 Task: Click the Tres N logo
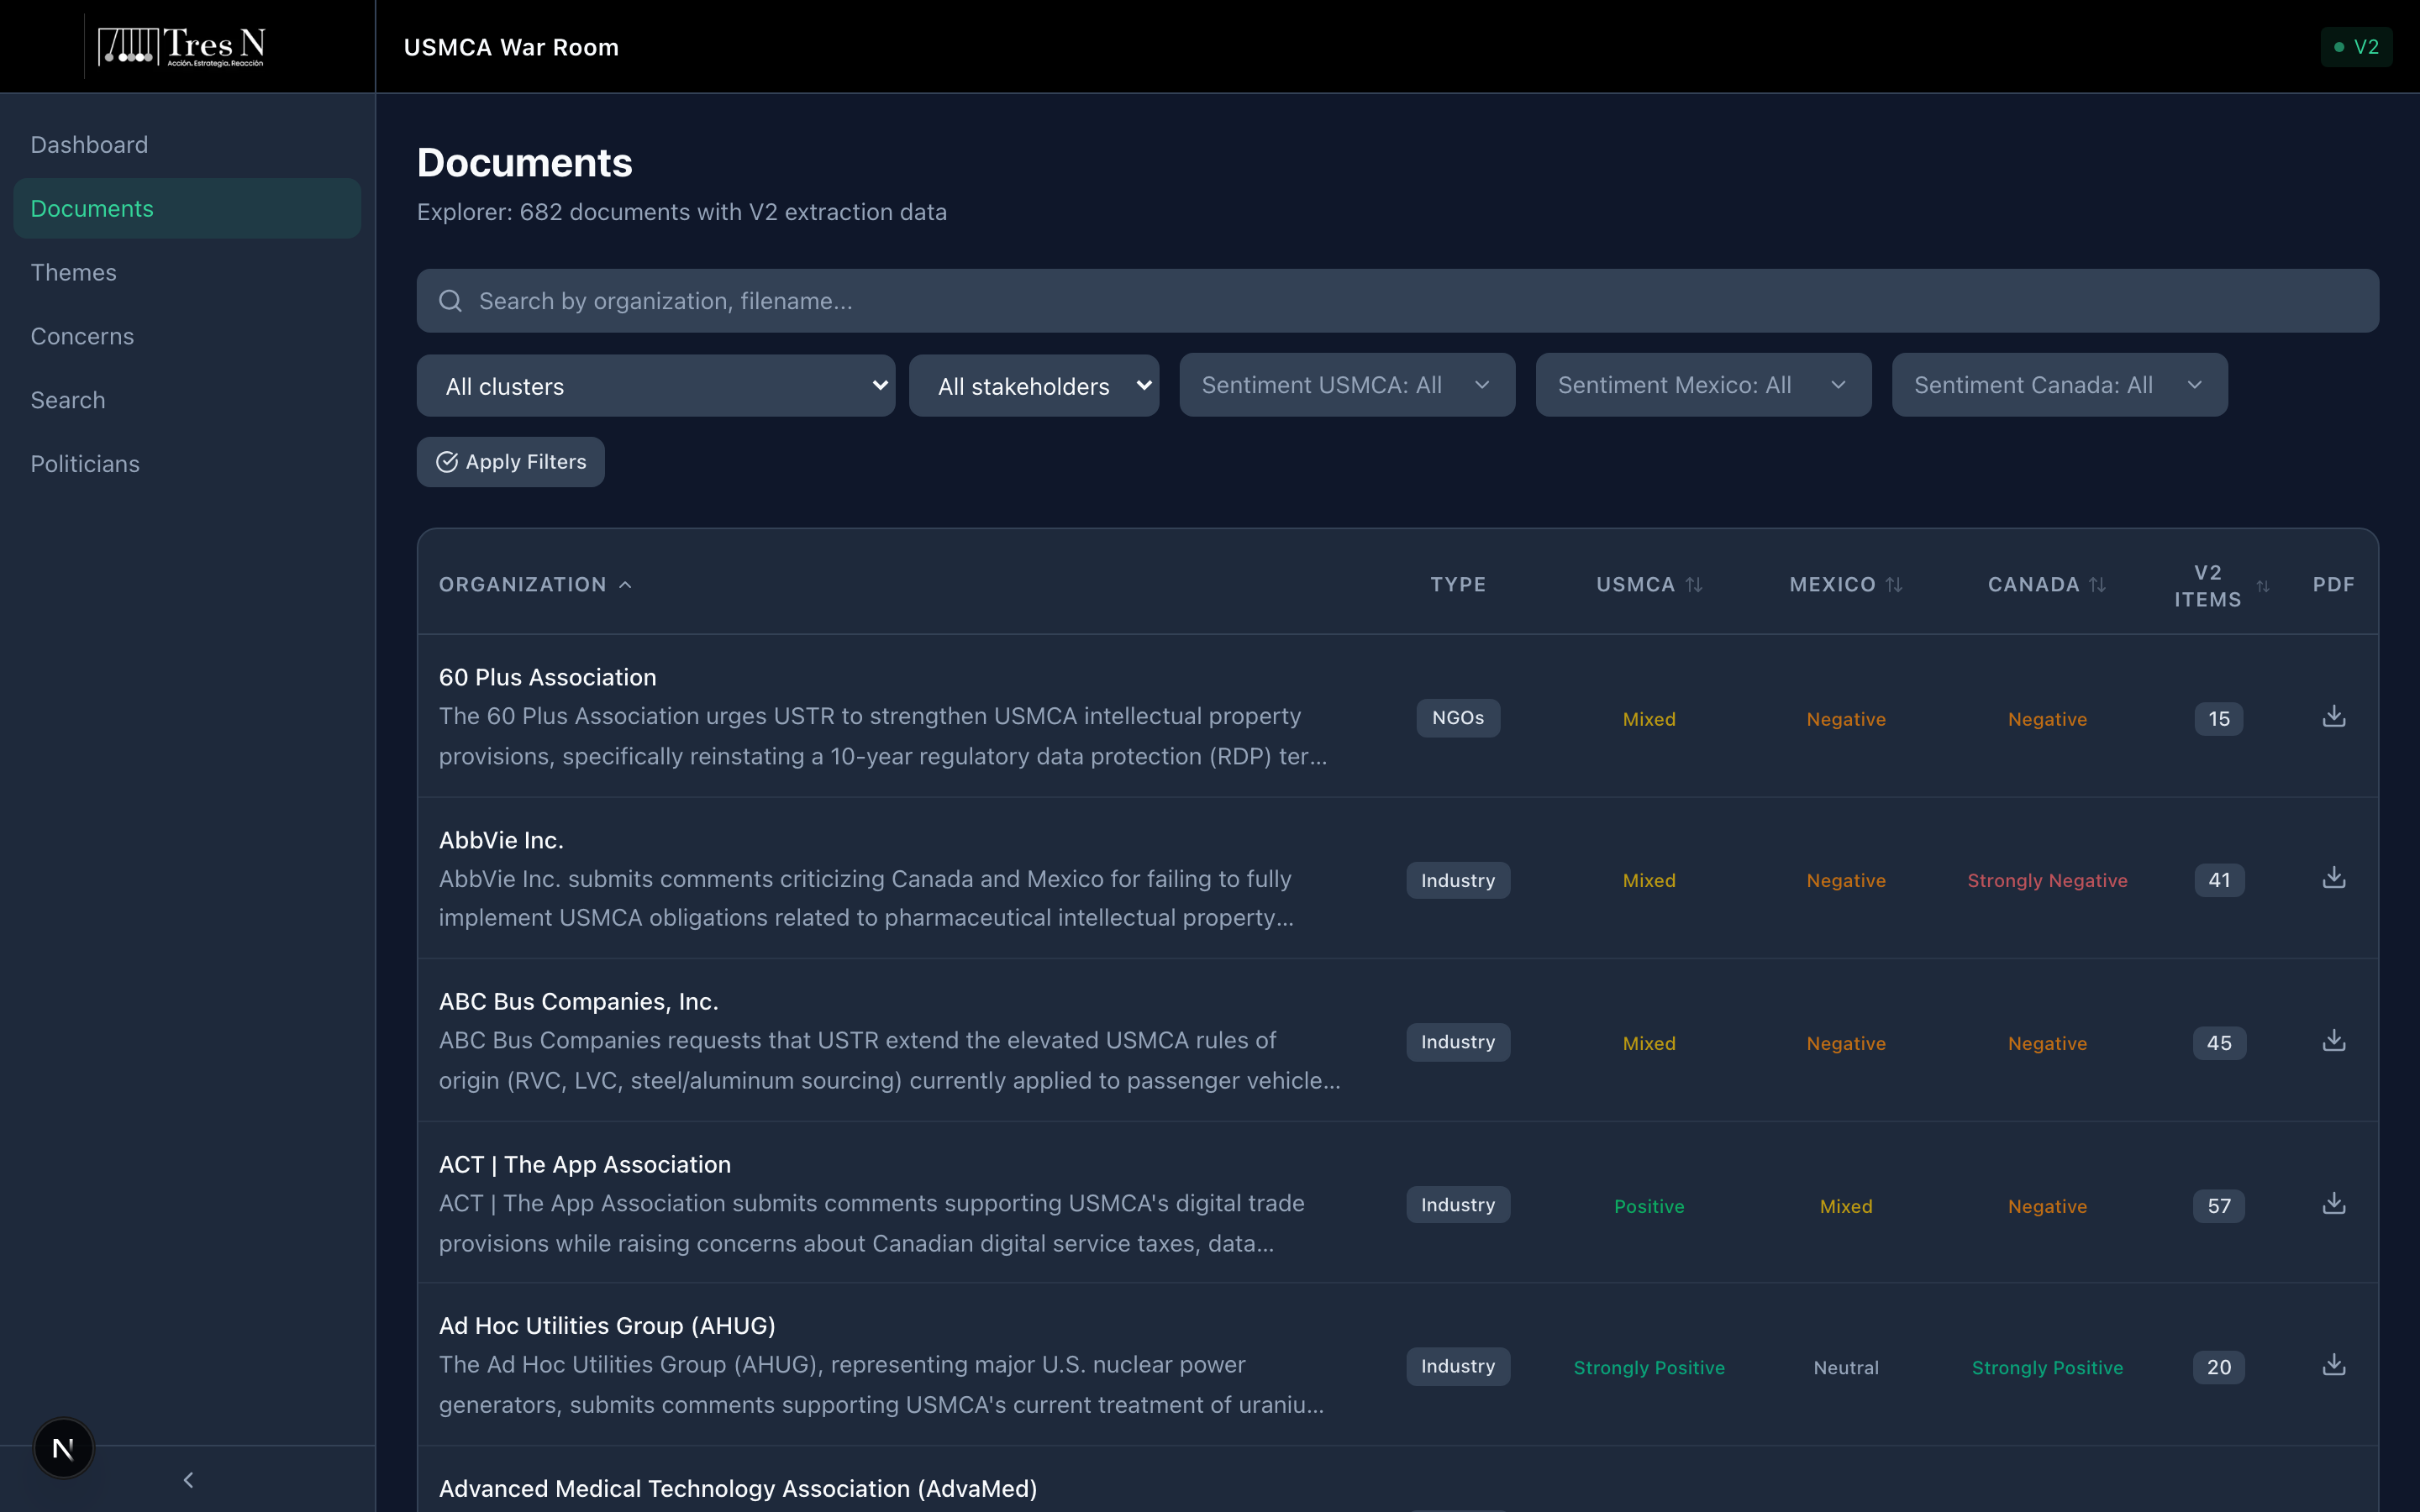pyautogui.click(x=182, y=46)
